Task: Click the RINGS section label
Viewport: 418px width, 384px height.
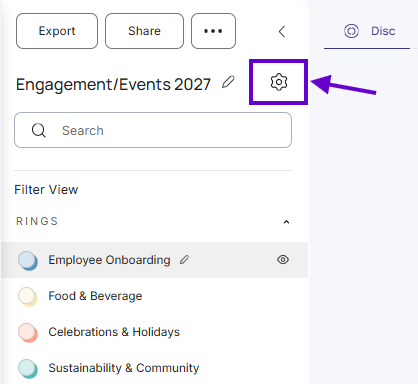Action: pyautogui.click(x=37, y=221)
